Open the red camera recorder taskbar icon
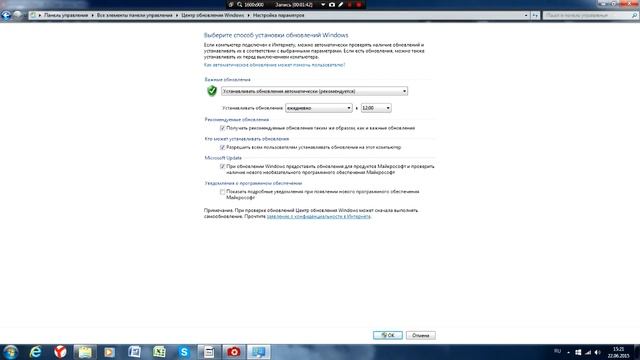Viewport: 640px width, 360px height. coord(234,352)
